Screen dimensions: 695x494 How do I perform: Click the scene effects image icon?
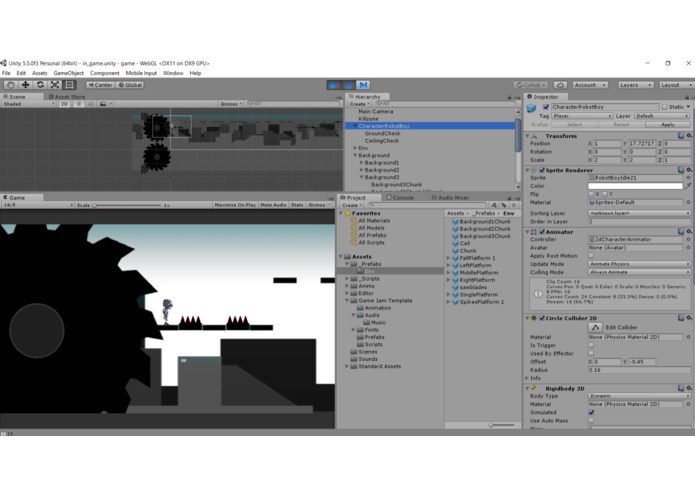(103, 104)
